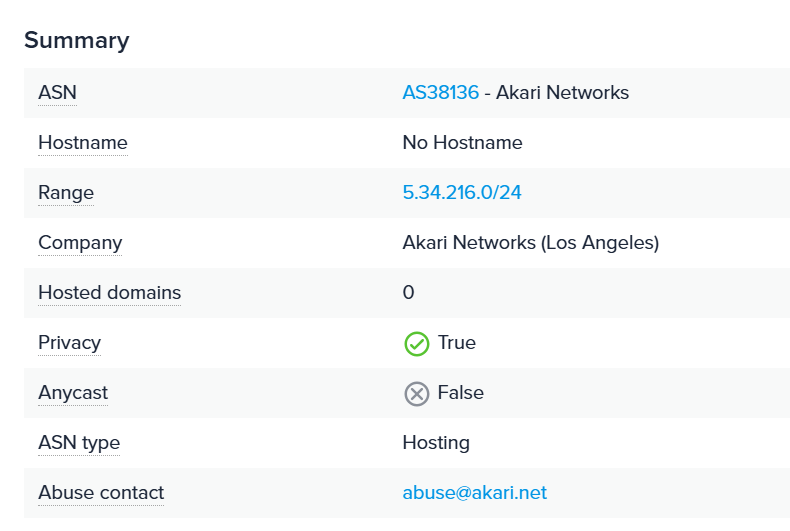Open the 5.34.216.0/24 range link

[462, 193]
